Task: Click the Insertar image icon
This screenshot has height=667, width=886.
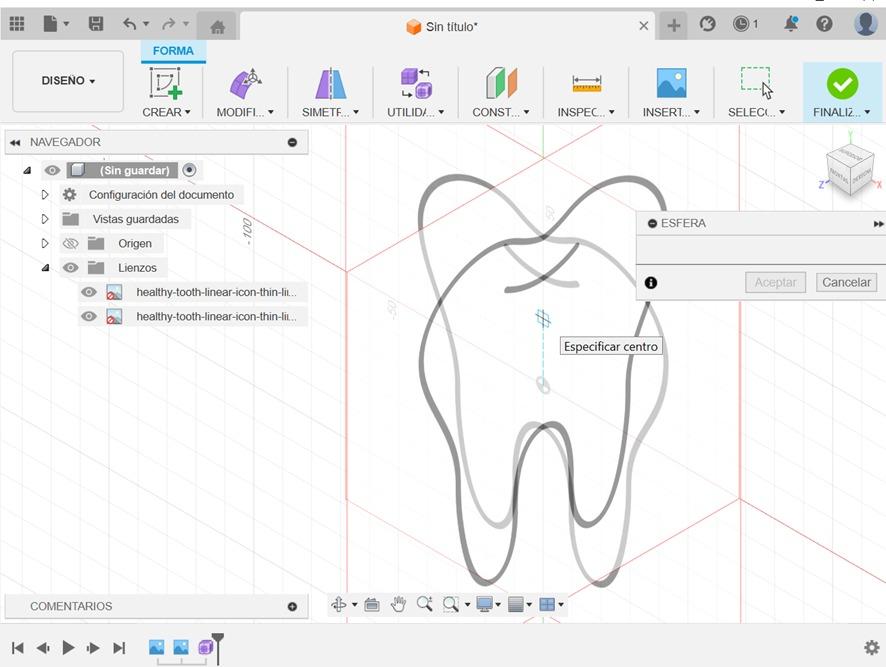Action: click(672, 84)
